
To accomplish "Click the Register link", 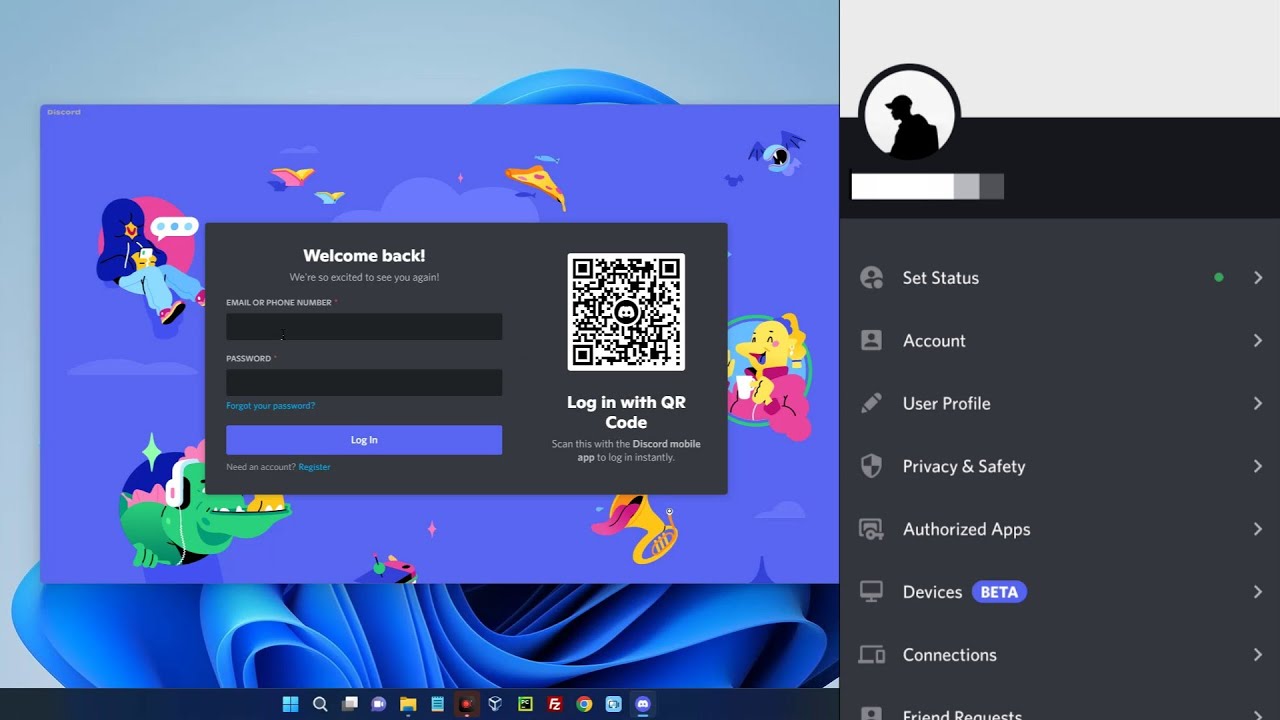I will click(x=314, y=467).
